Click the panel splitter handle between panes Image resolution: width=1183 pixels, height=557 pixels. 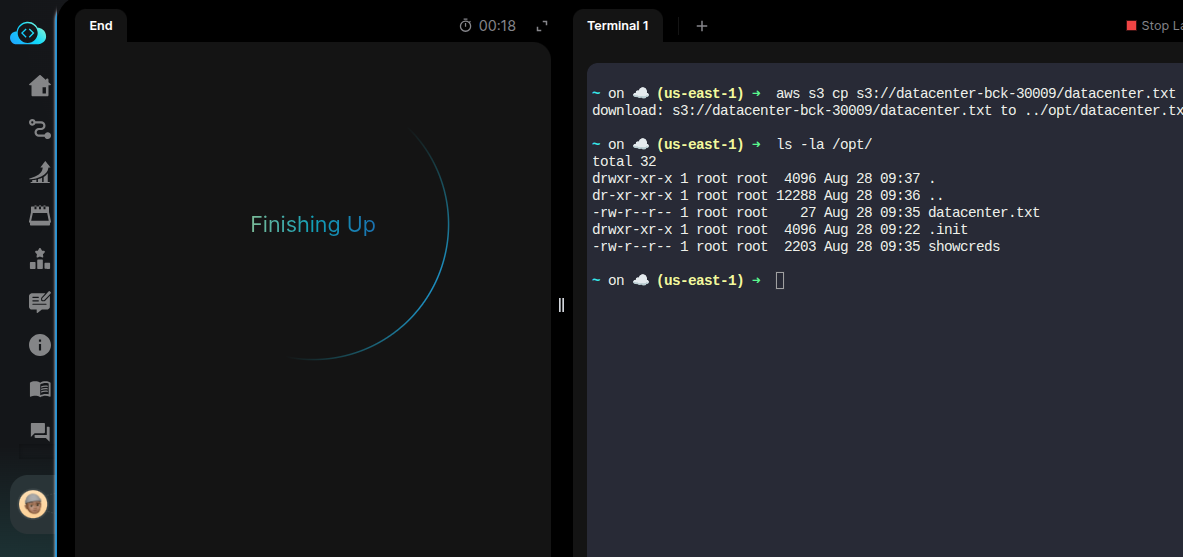tap(561, 305)
